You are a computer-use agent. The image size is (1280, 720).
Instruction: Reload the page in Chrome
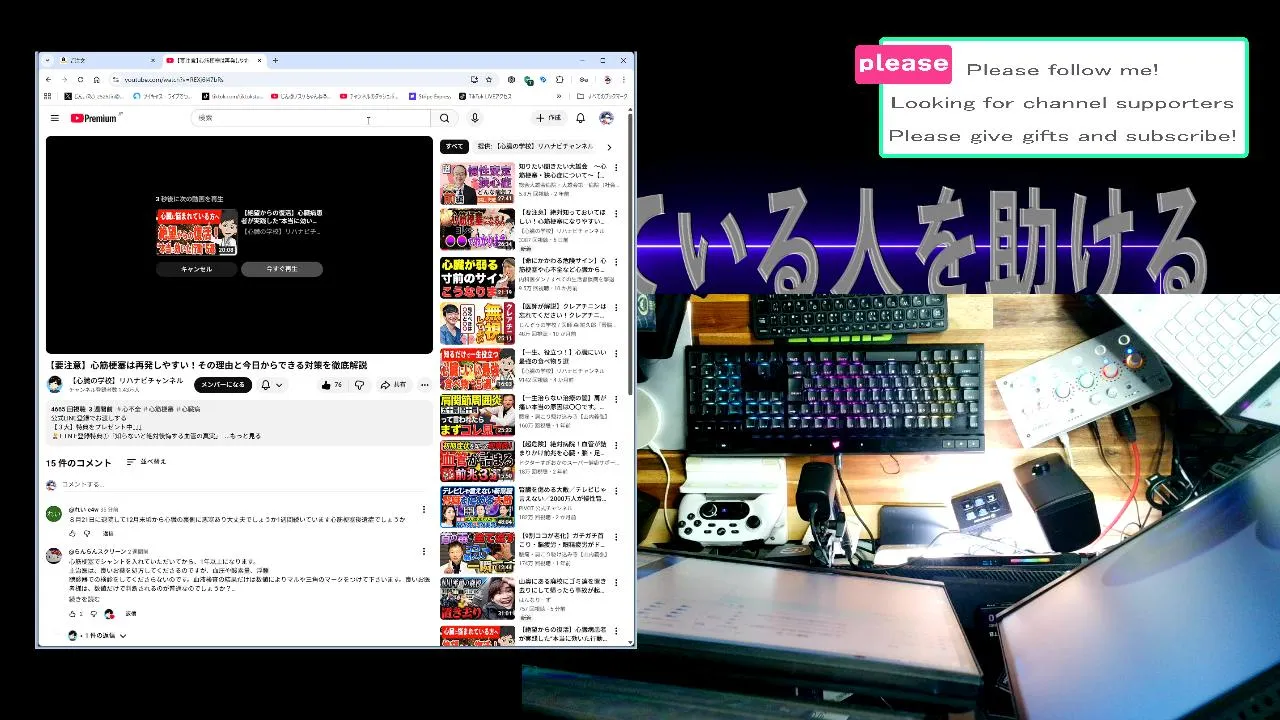click(80, 79)
